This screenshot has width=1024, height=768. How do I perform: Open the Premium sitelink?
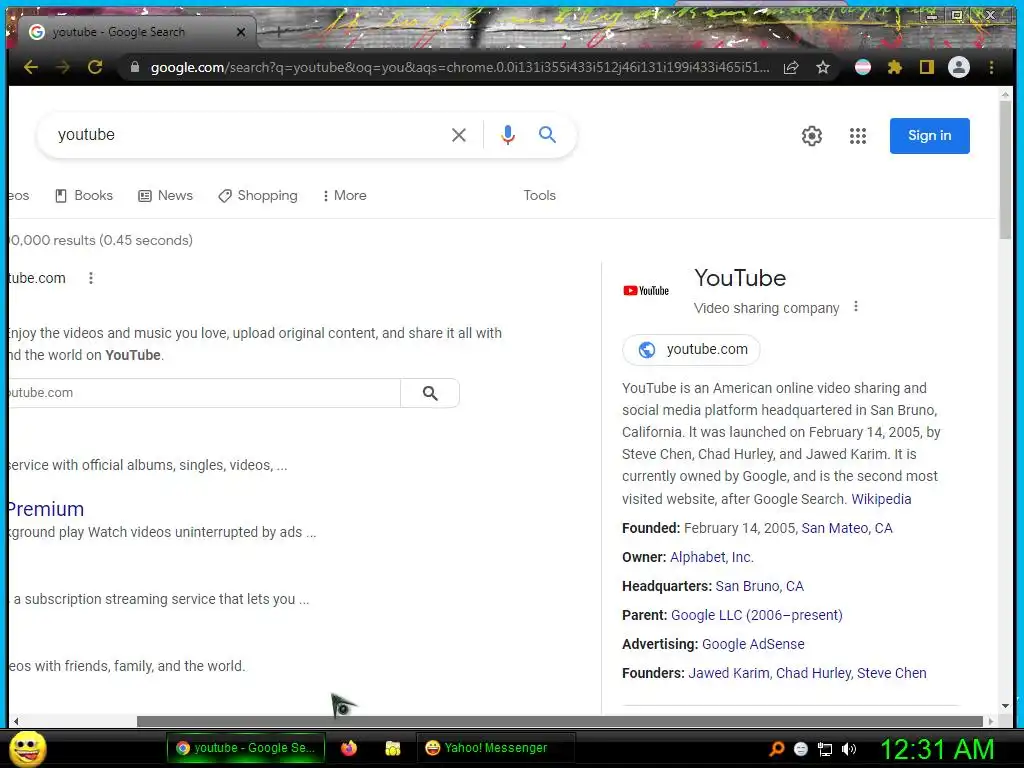[46, 509]
